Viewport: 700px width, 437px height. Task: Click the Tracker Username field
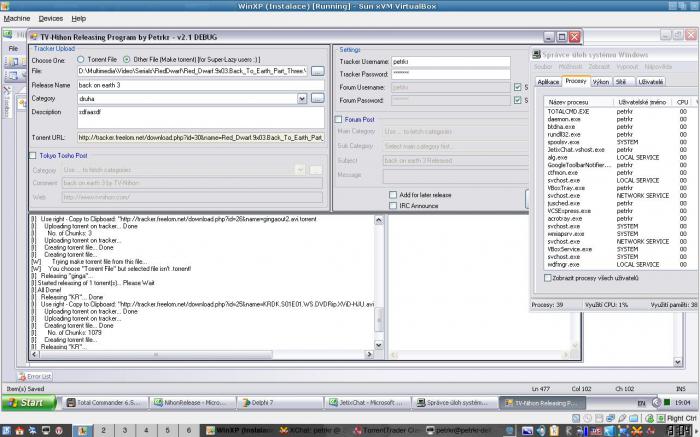coord(451,62)
